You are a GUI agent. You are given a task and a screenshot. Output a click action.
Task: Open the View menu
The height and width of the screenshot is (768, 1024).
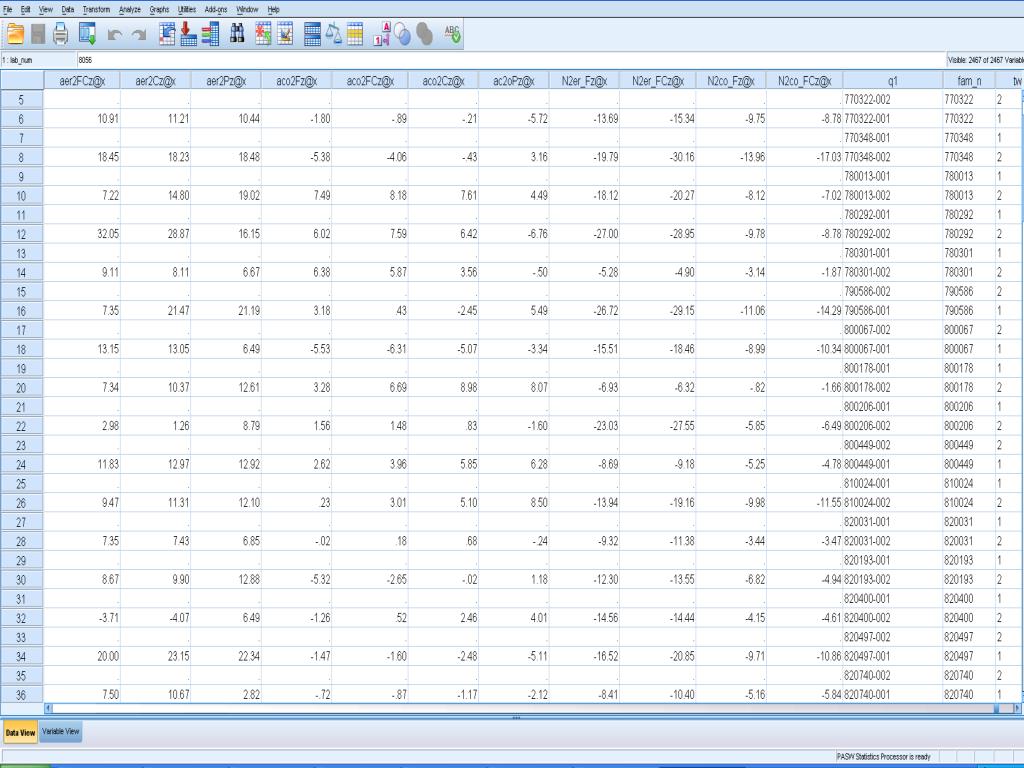point(46,9)
